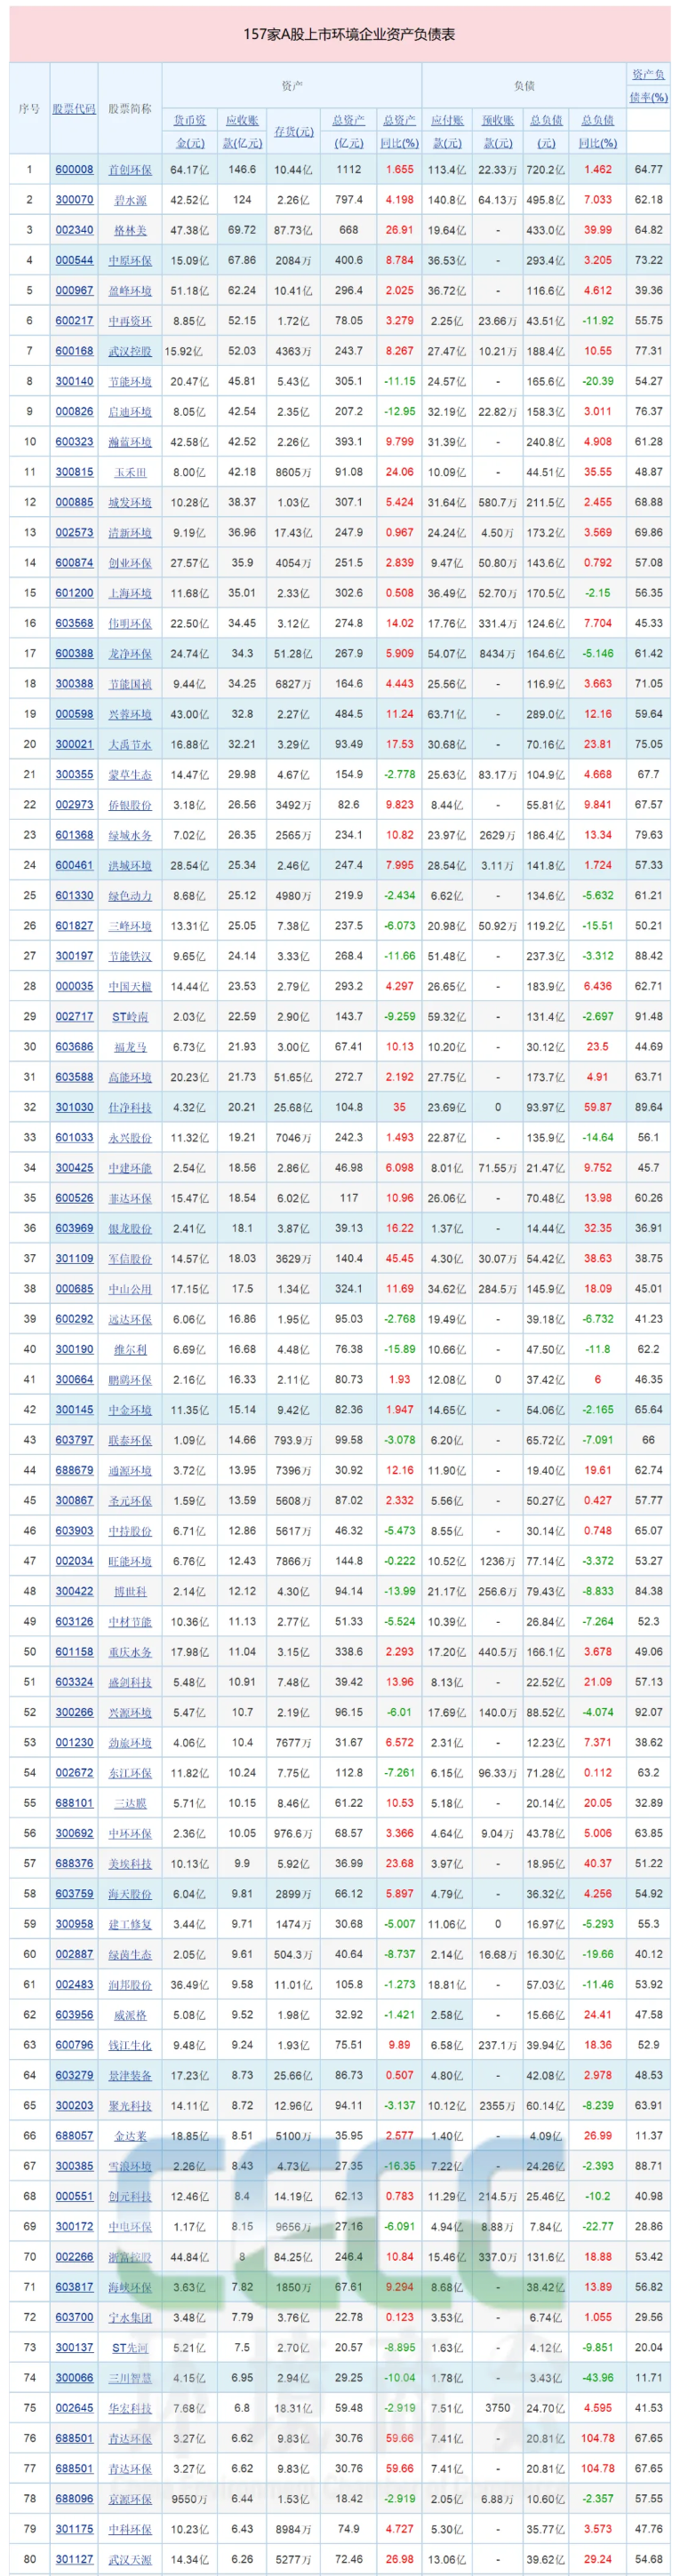Open stock code 688057 link

[74, 2135]
